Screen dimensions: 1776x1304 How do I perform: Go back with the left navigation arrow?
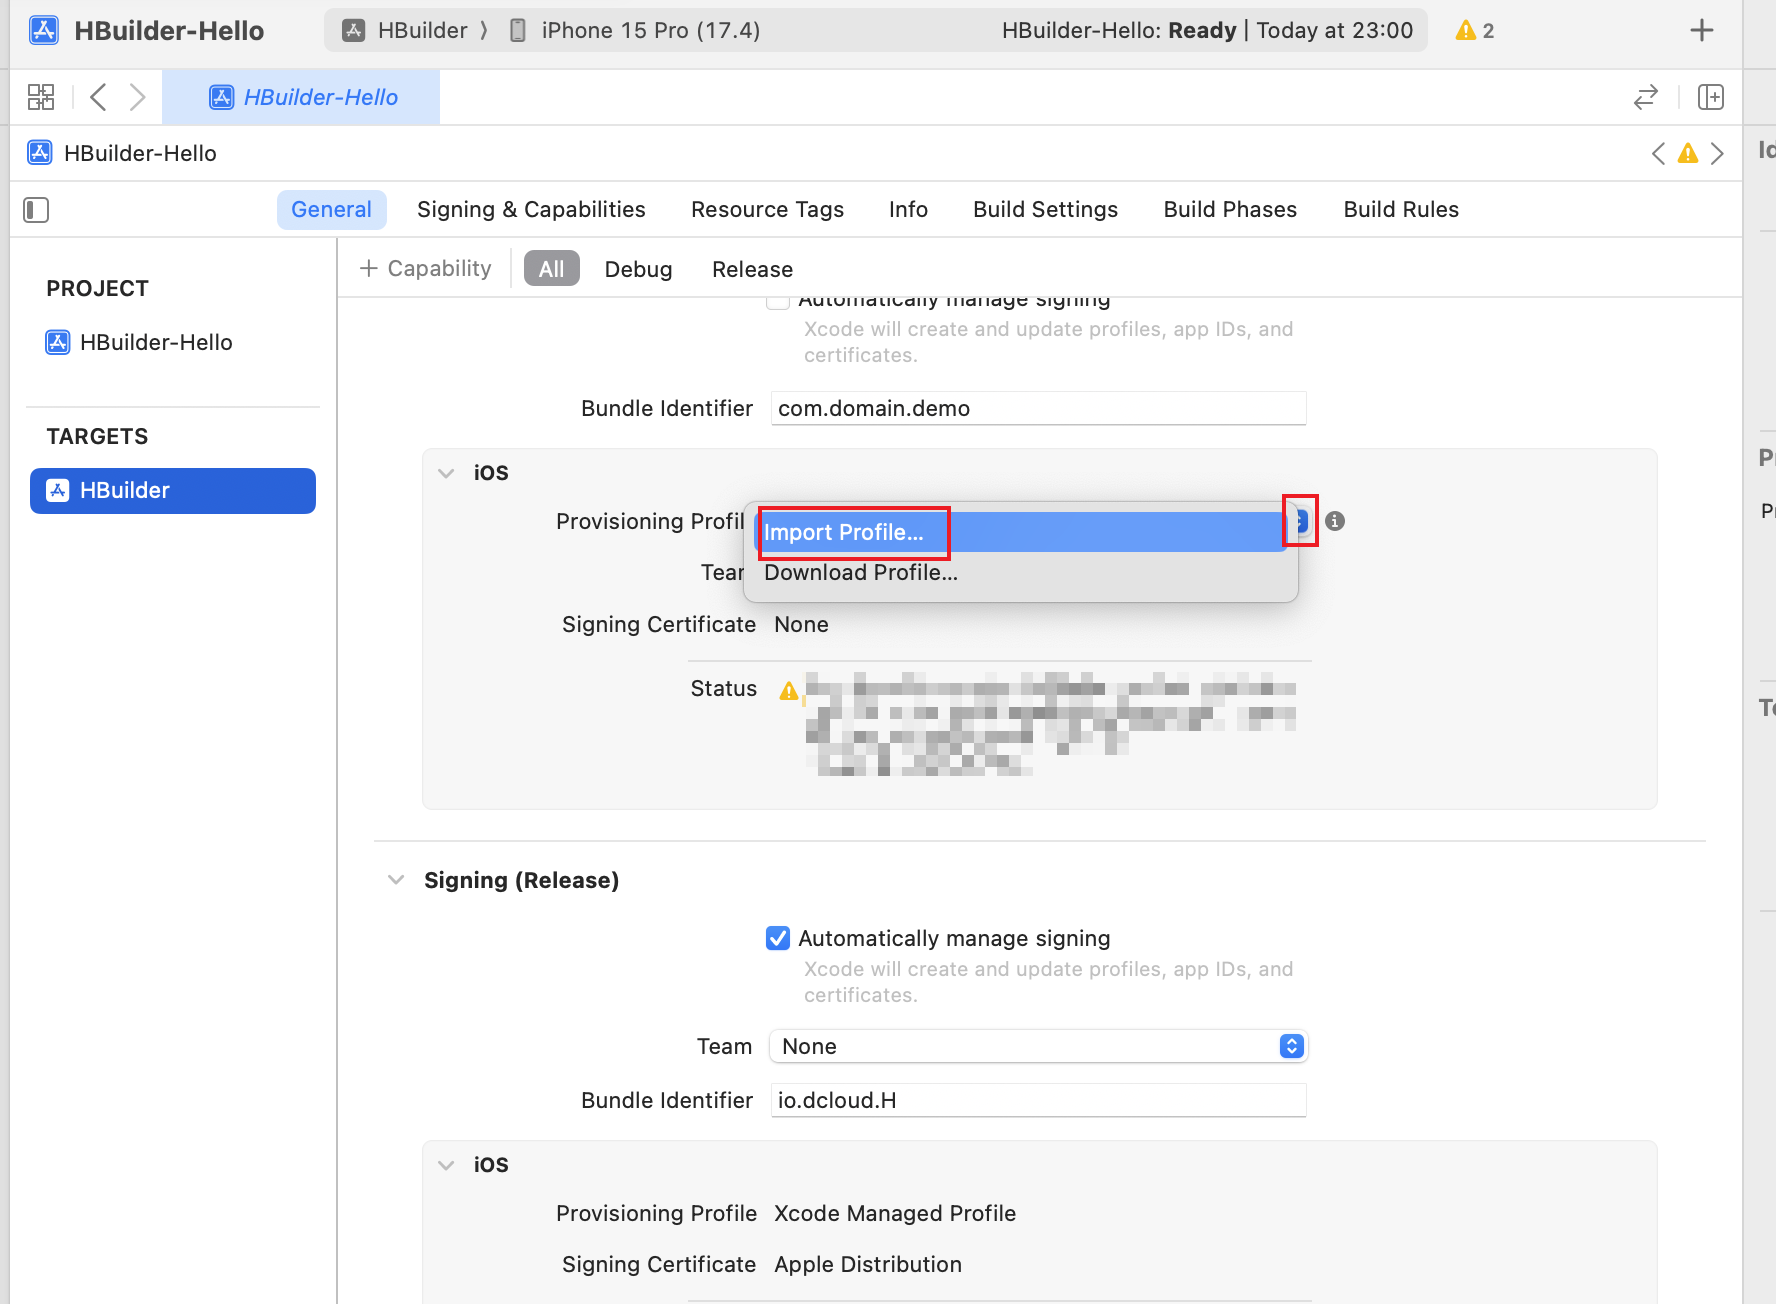98,97
